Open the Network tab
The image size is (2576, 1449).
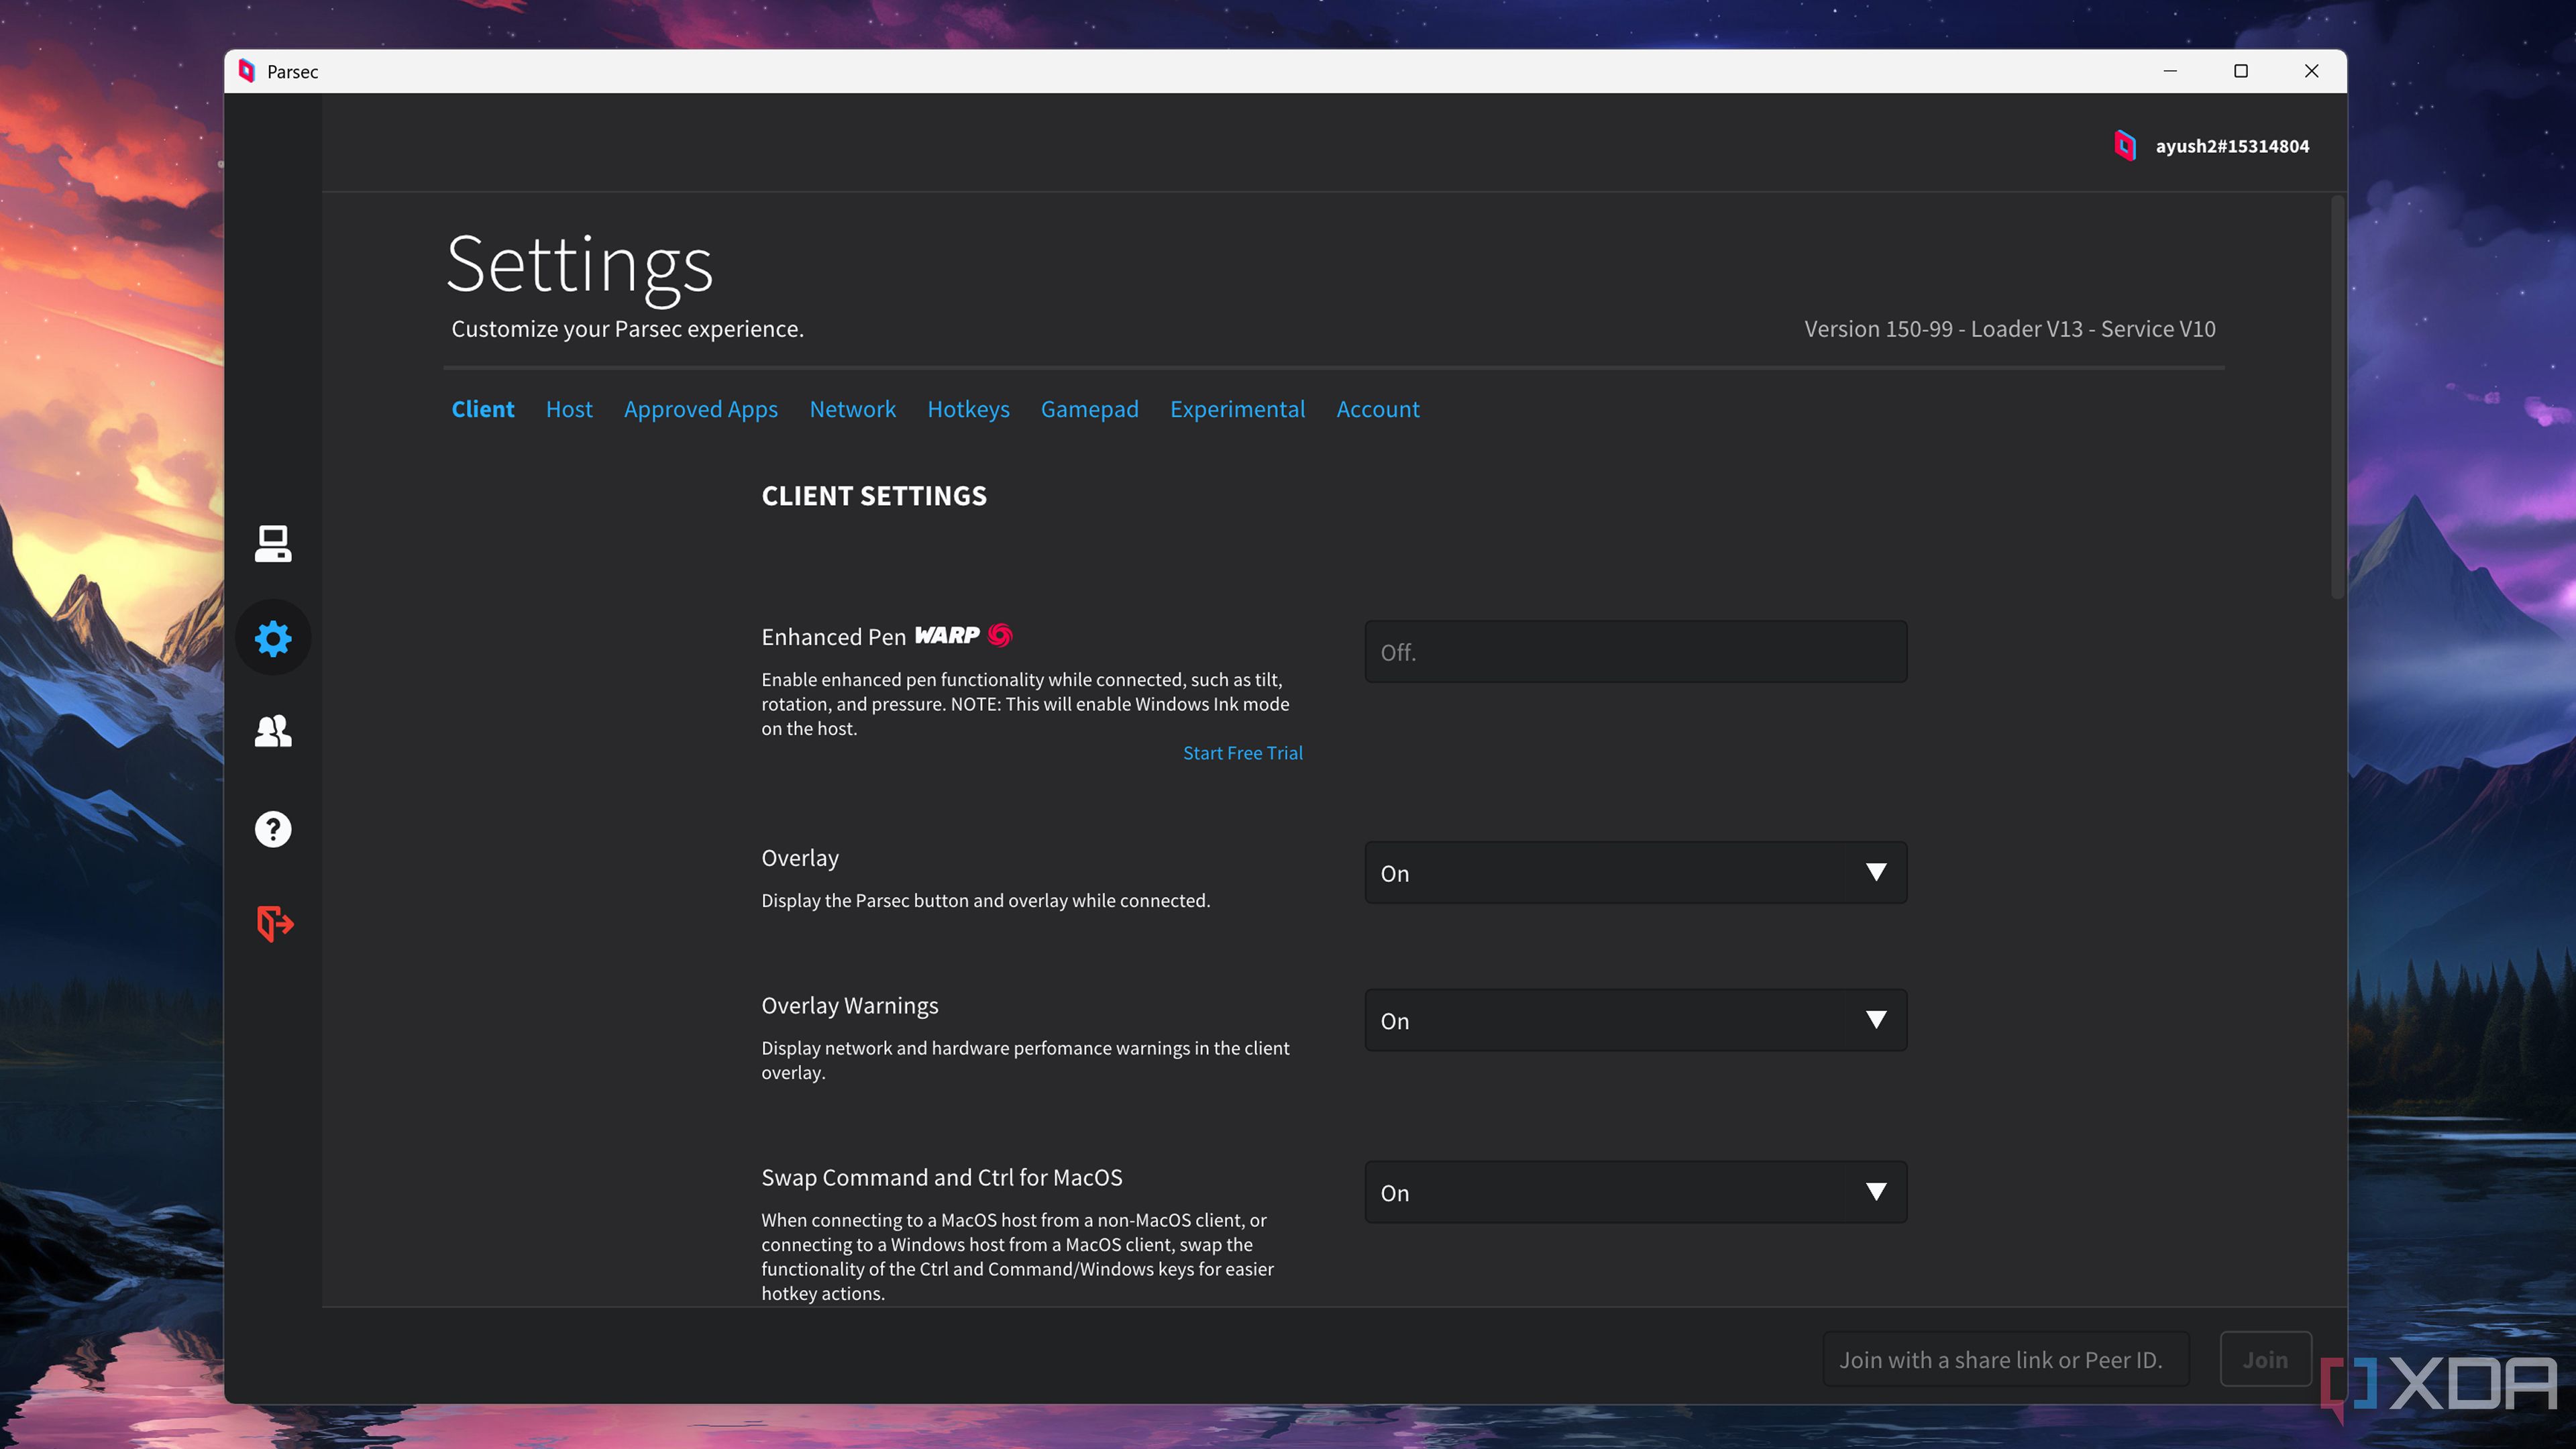point(852,409)
